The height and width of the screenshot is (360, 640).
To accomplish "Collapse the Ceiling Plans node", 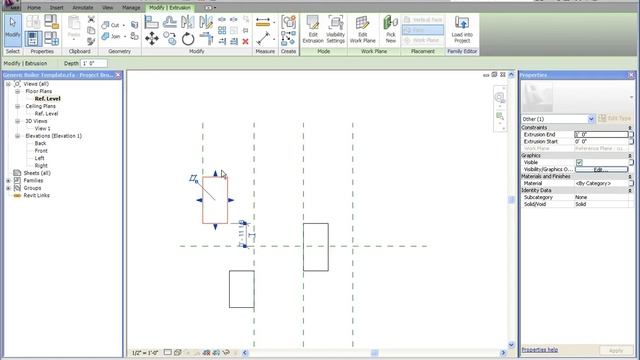I will tap(18, 106).
